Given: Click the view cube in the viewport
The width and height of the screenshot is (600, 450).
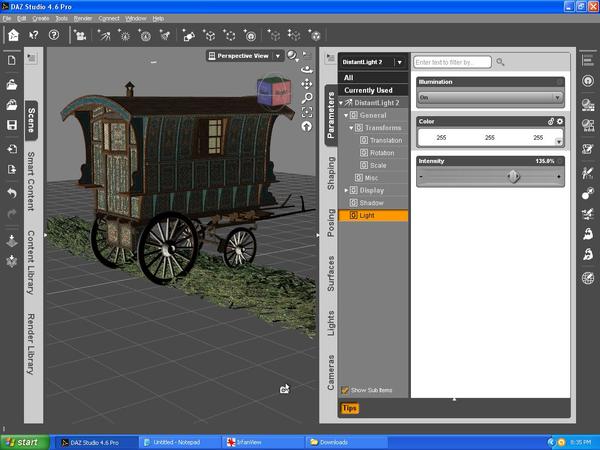Looking at the screenshot, I should click(274, 91).
